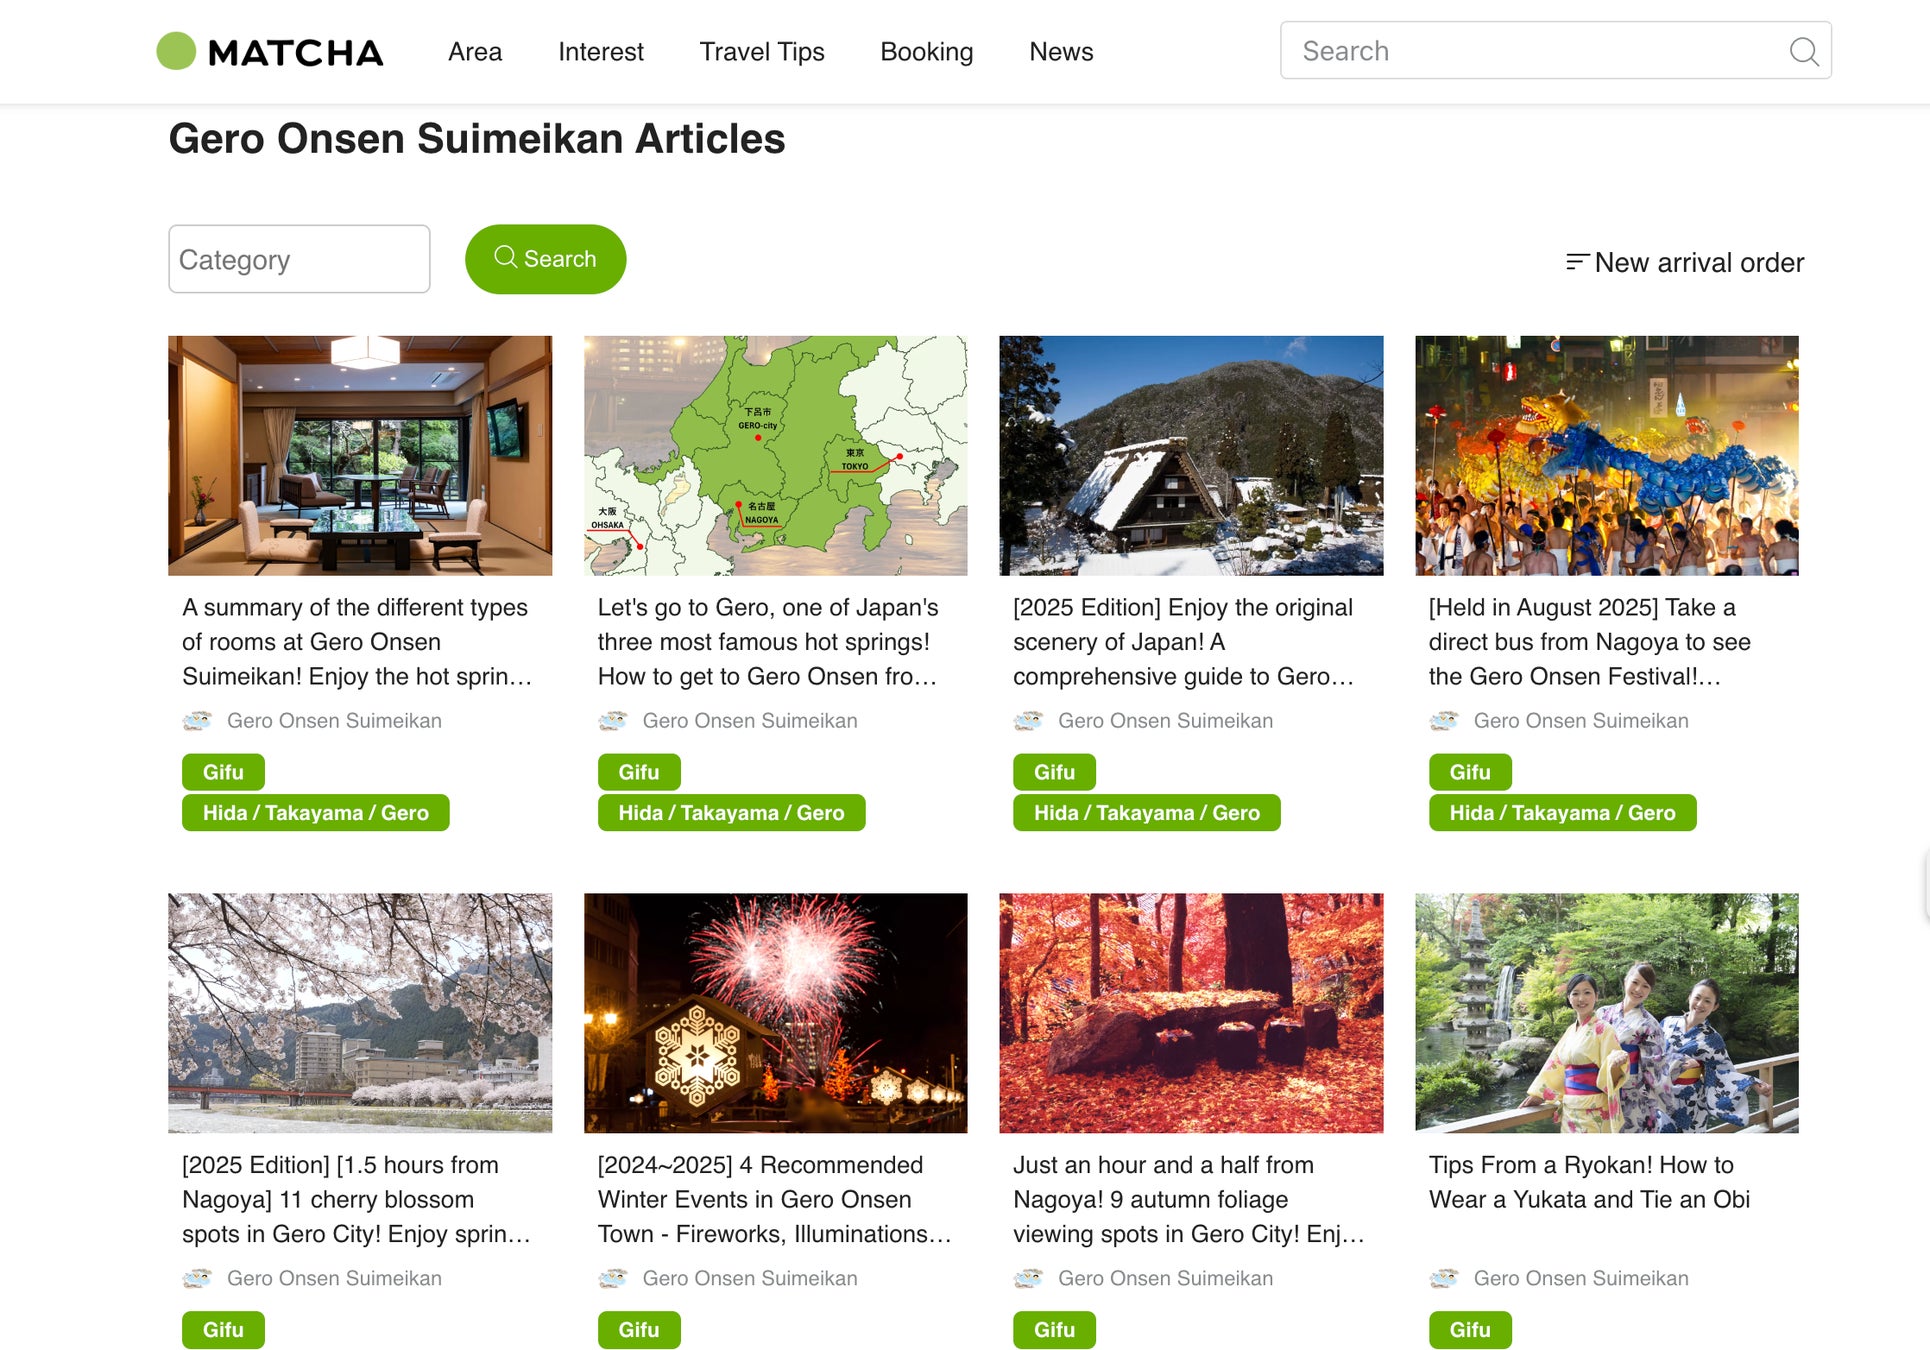The width and height of the screenshot is (1930, 1350).
Task: Click author avatar under room types article
Action: click(x=197, y=720)
